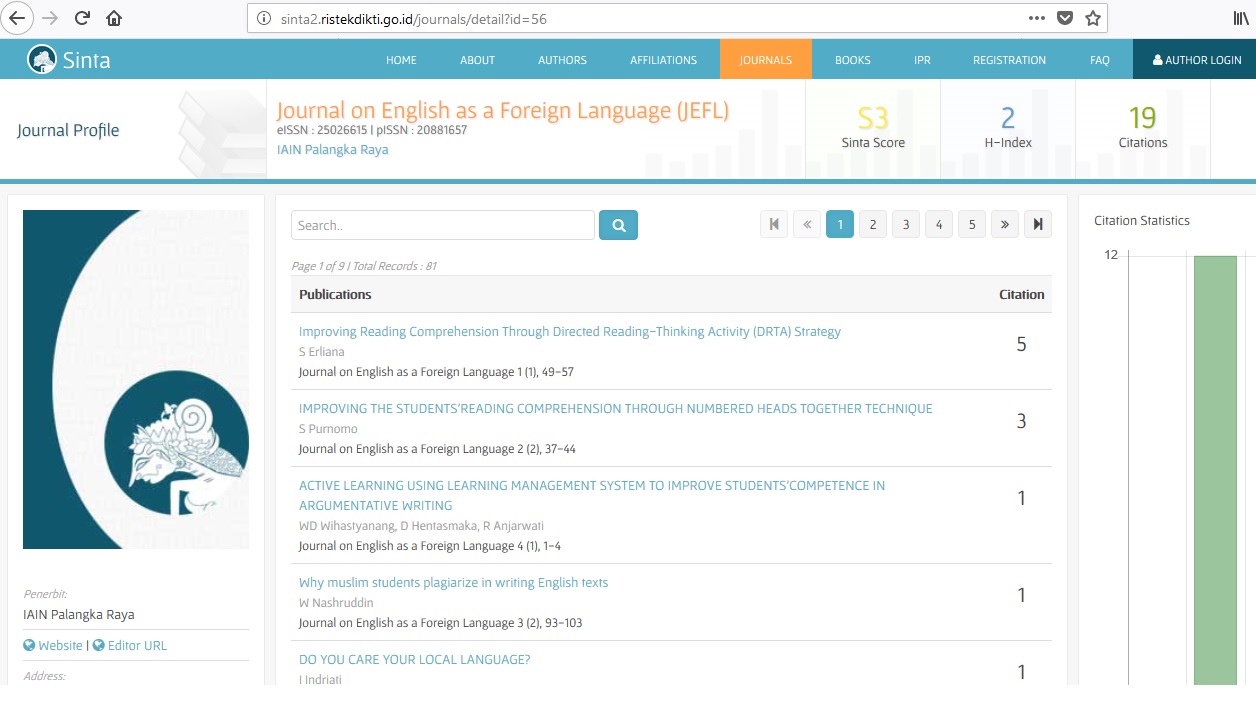The width and height of the screenshot is (1256, 712).
Task: Click the H-Index value 2
Action: 1008,118
